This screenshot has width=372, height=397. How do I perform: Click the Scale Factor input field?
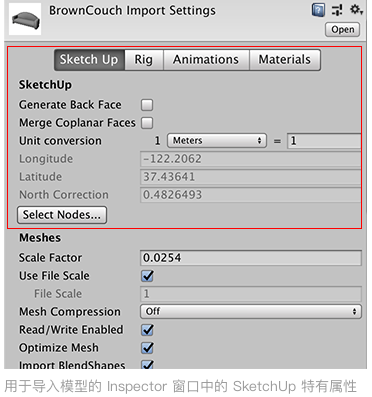click(x=251, y=258)
